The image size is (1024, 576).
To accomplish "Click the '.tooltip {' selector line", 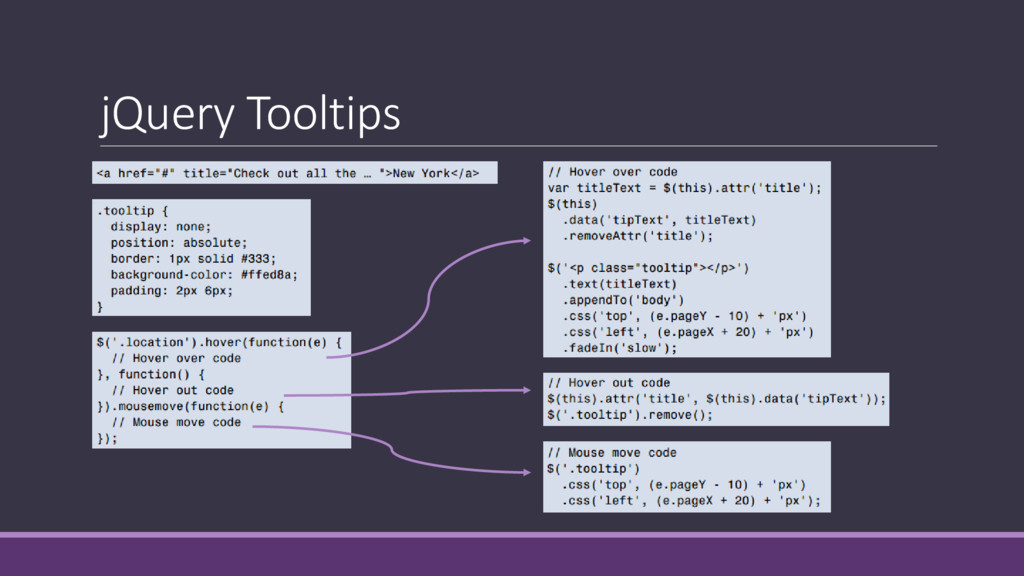I will (133, 211).
